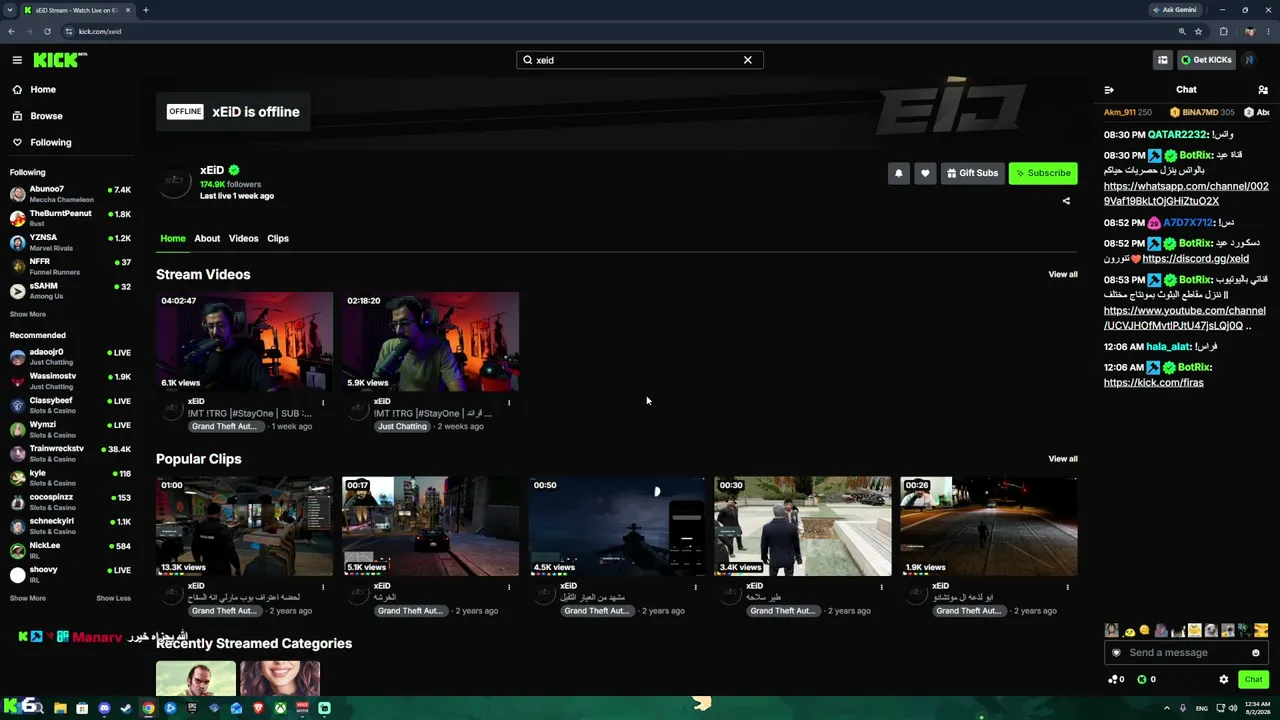This screenshot has height=720, width=1280.
Task: Open options for the 04:02:47 video
Action: (x=323, y=403)
